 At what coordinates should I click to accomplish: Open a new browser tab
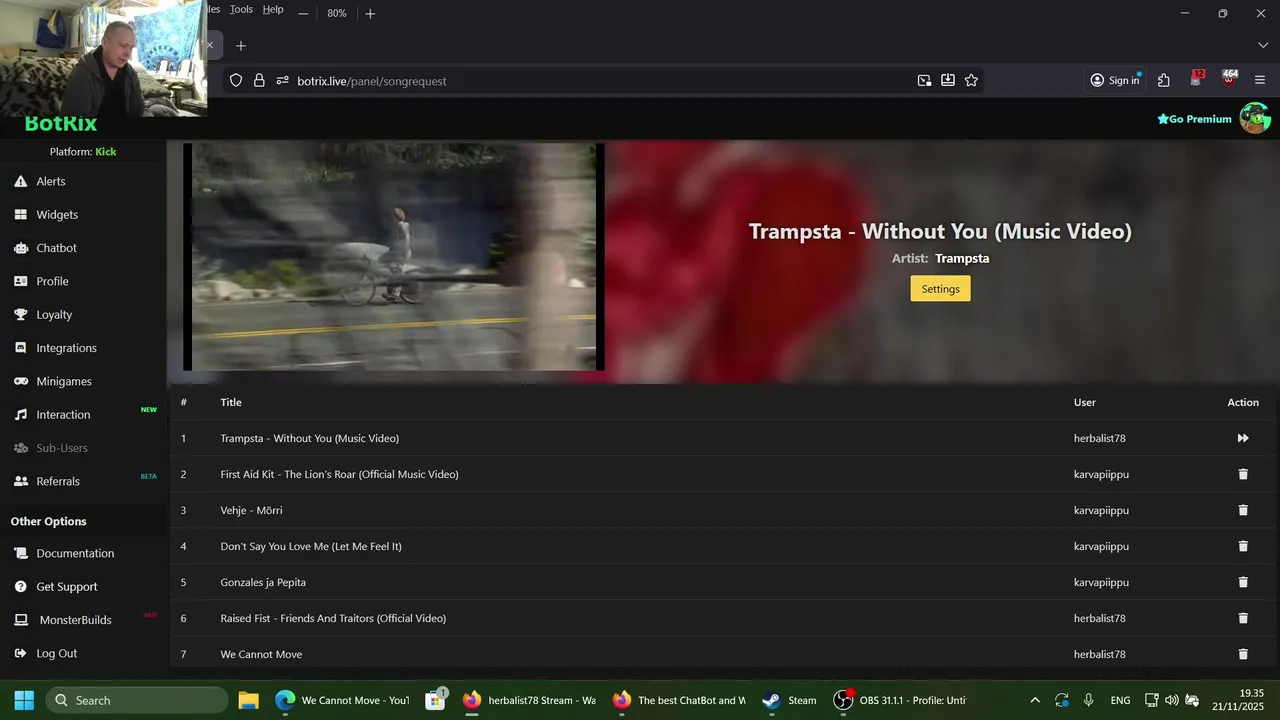[241, 46]
